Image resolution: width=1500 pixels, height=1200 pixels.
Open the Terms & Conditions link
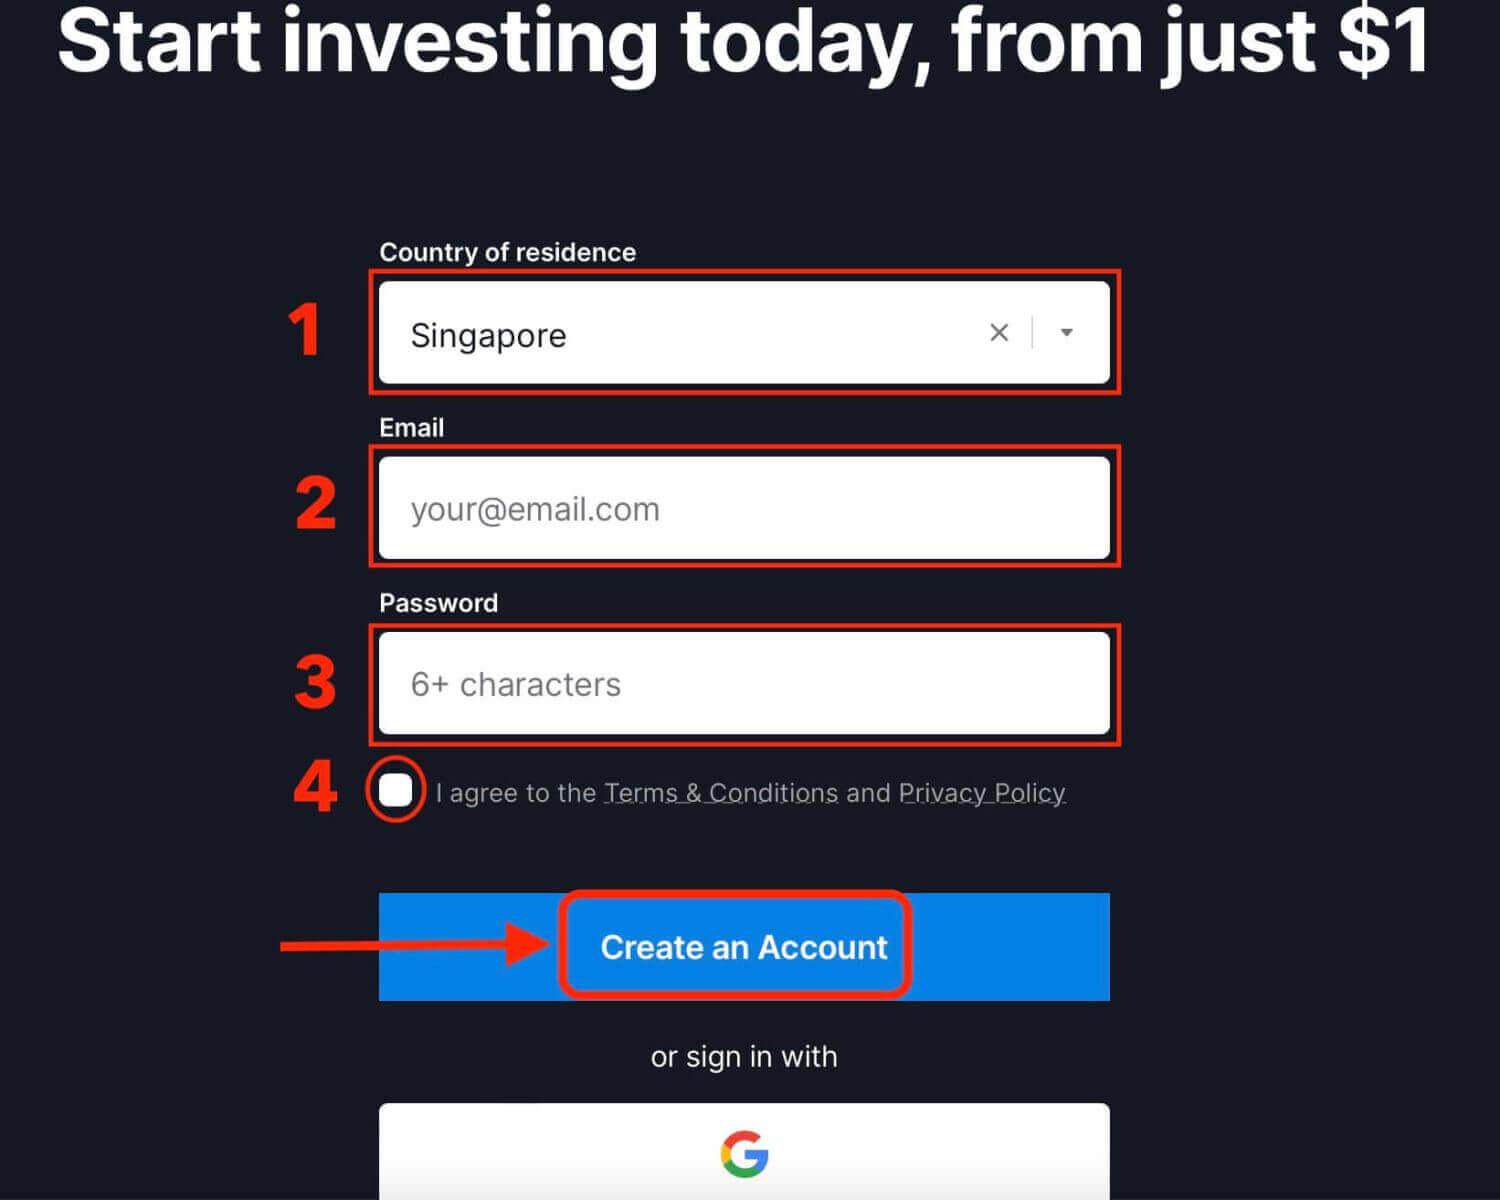(x=721, y=793)
